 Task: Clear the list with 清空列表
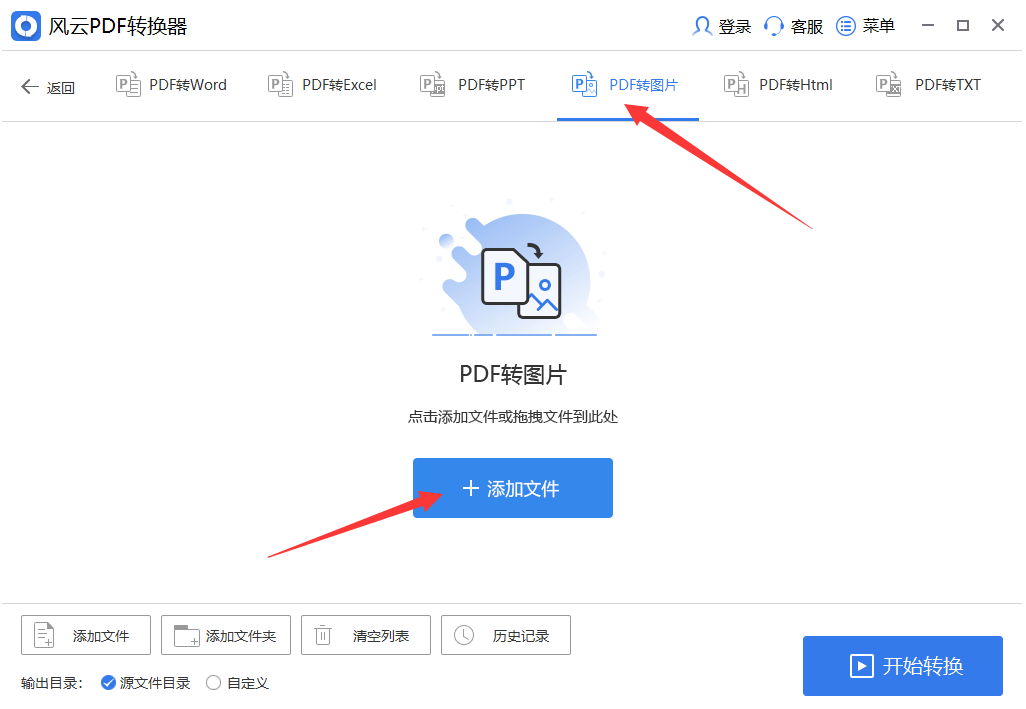(366, 635)
